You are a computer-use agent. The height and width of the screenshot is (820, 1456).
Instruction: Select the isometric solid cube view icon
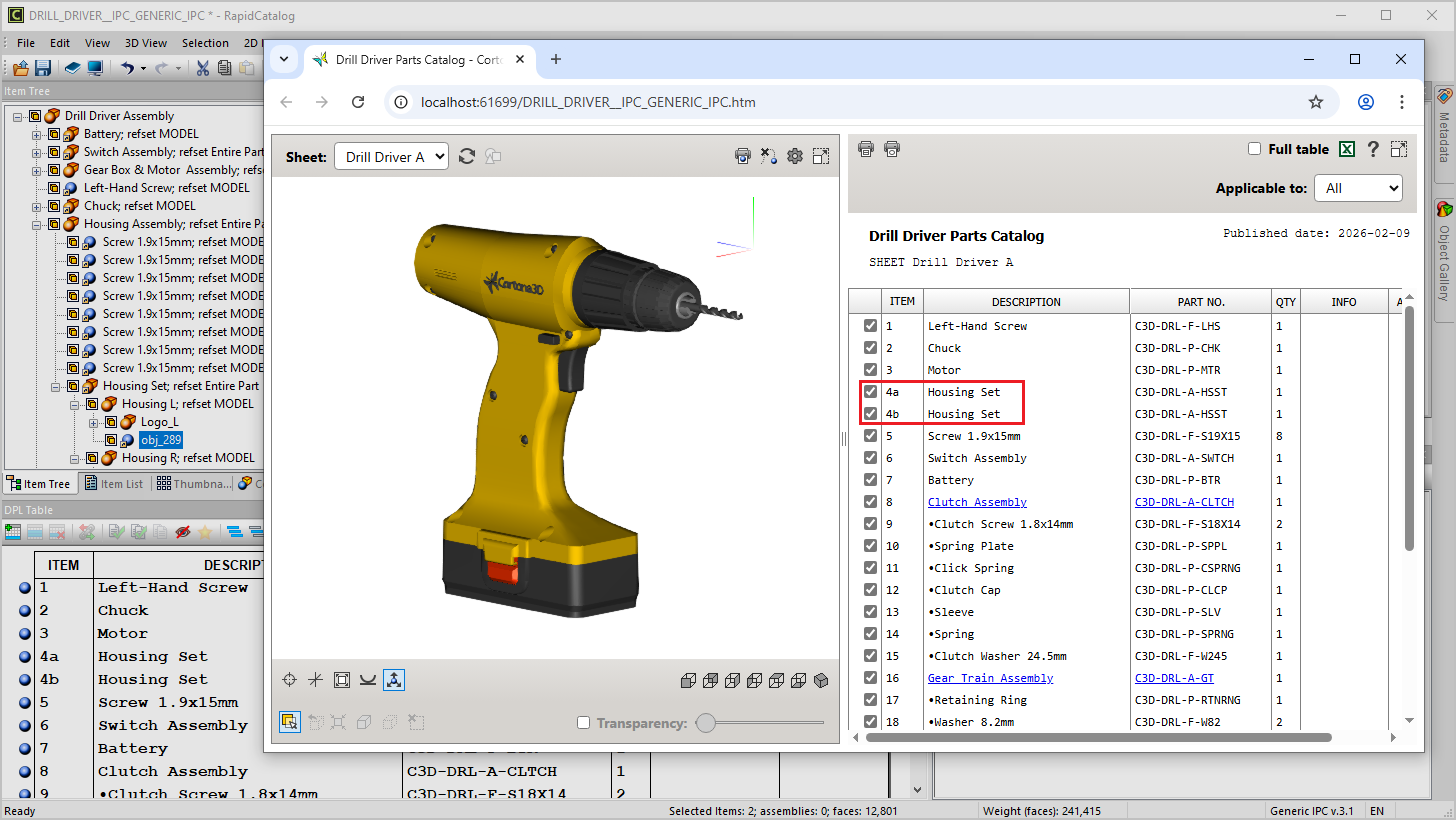click(821, 681)
